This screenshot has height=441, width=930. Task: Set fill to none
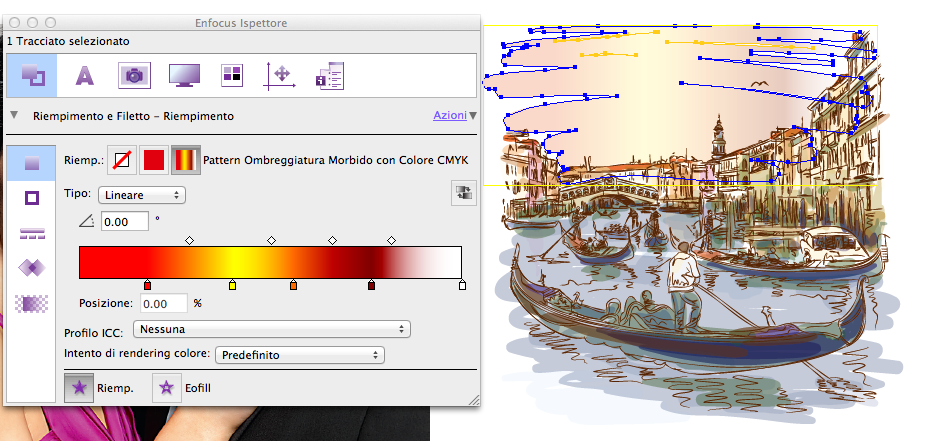tap(121, 159)
